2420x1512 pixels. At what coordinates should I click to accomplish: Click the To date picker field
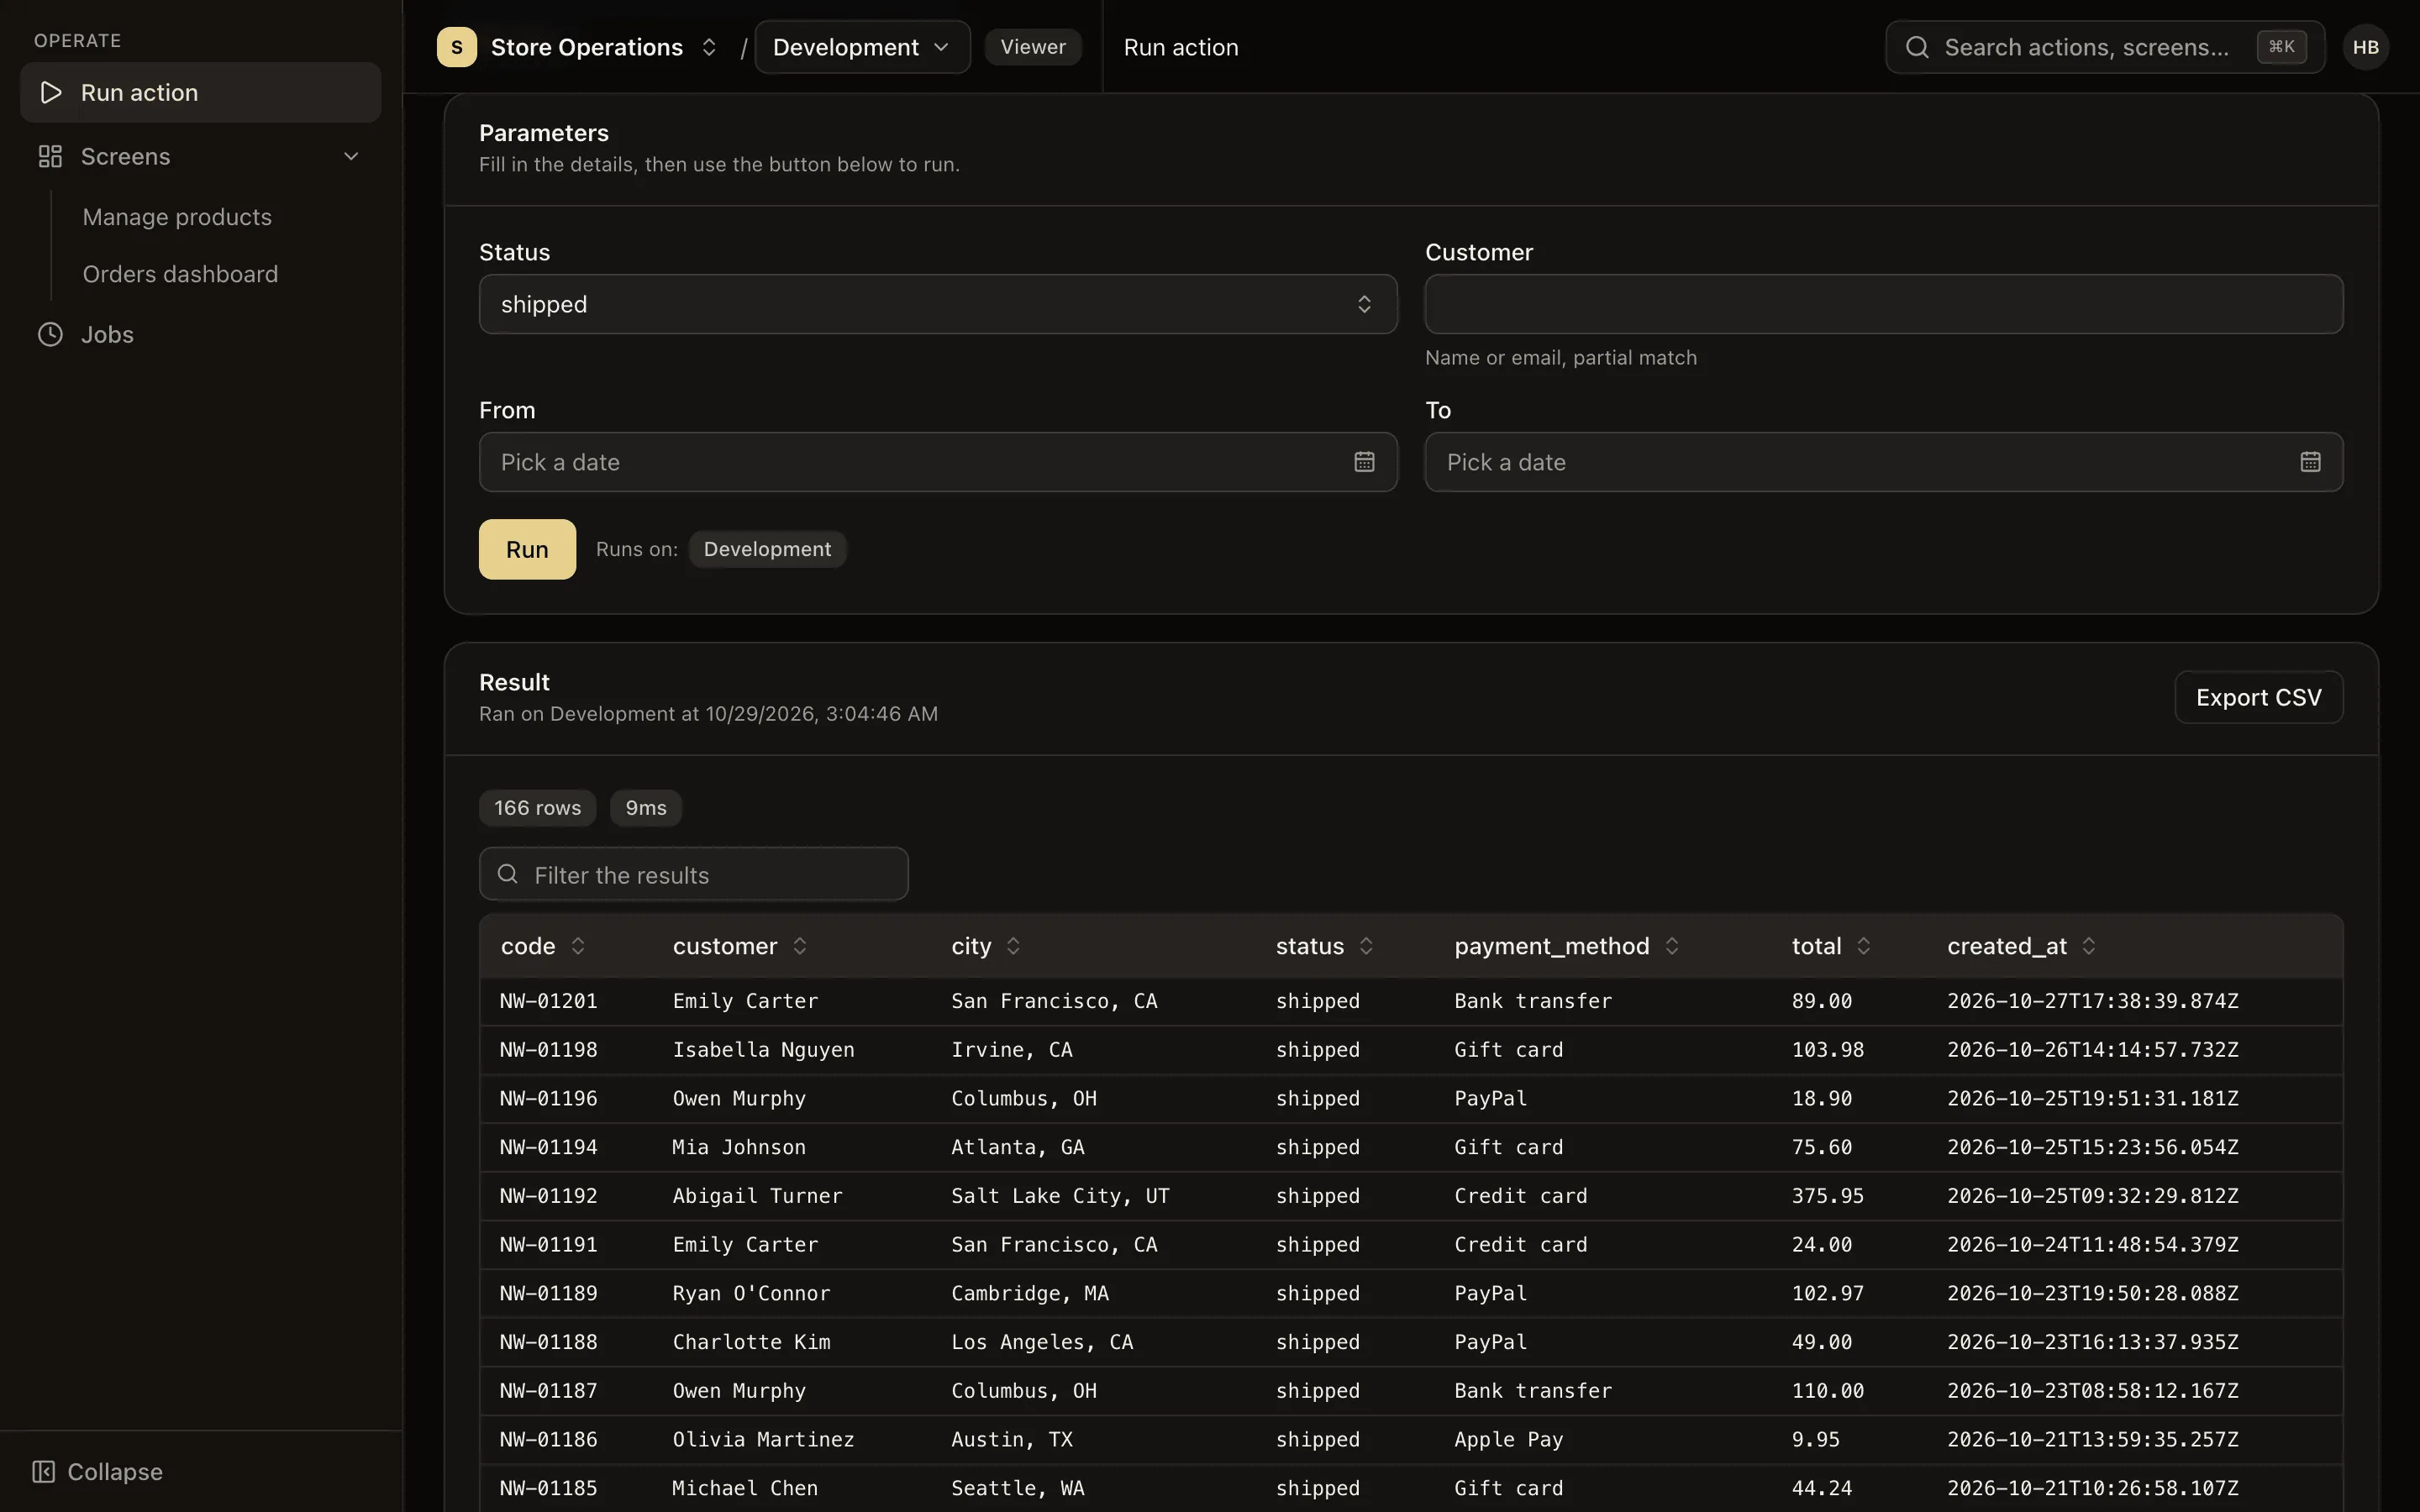[x=1883, y=462]
